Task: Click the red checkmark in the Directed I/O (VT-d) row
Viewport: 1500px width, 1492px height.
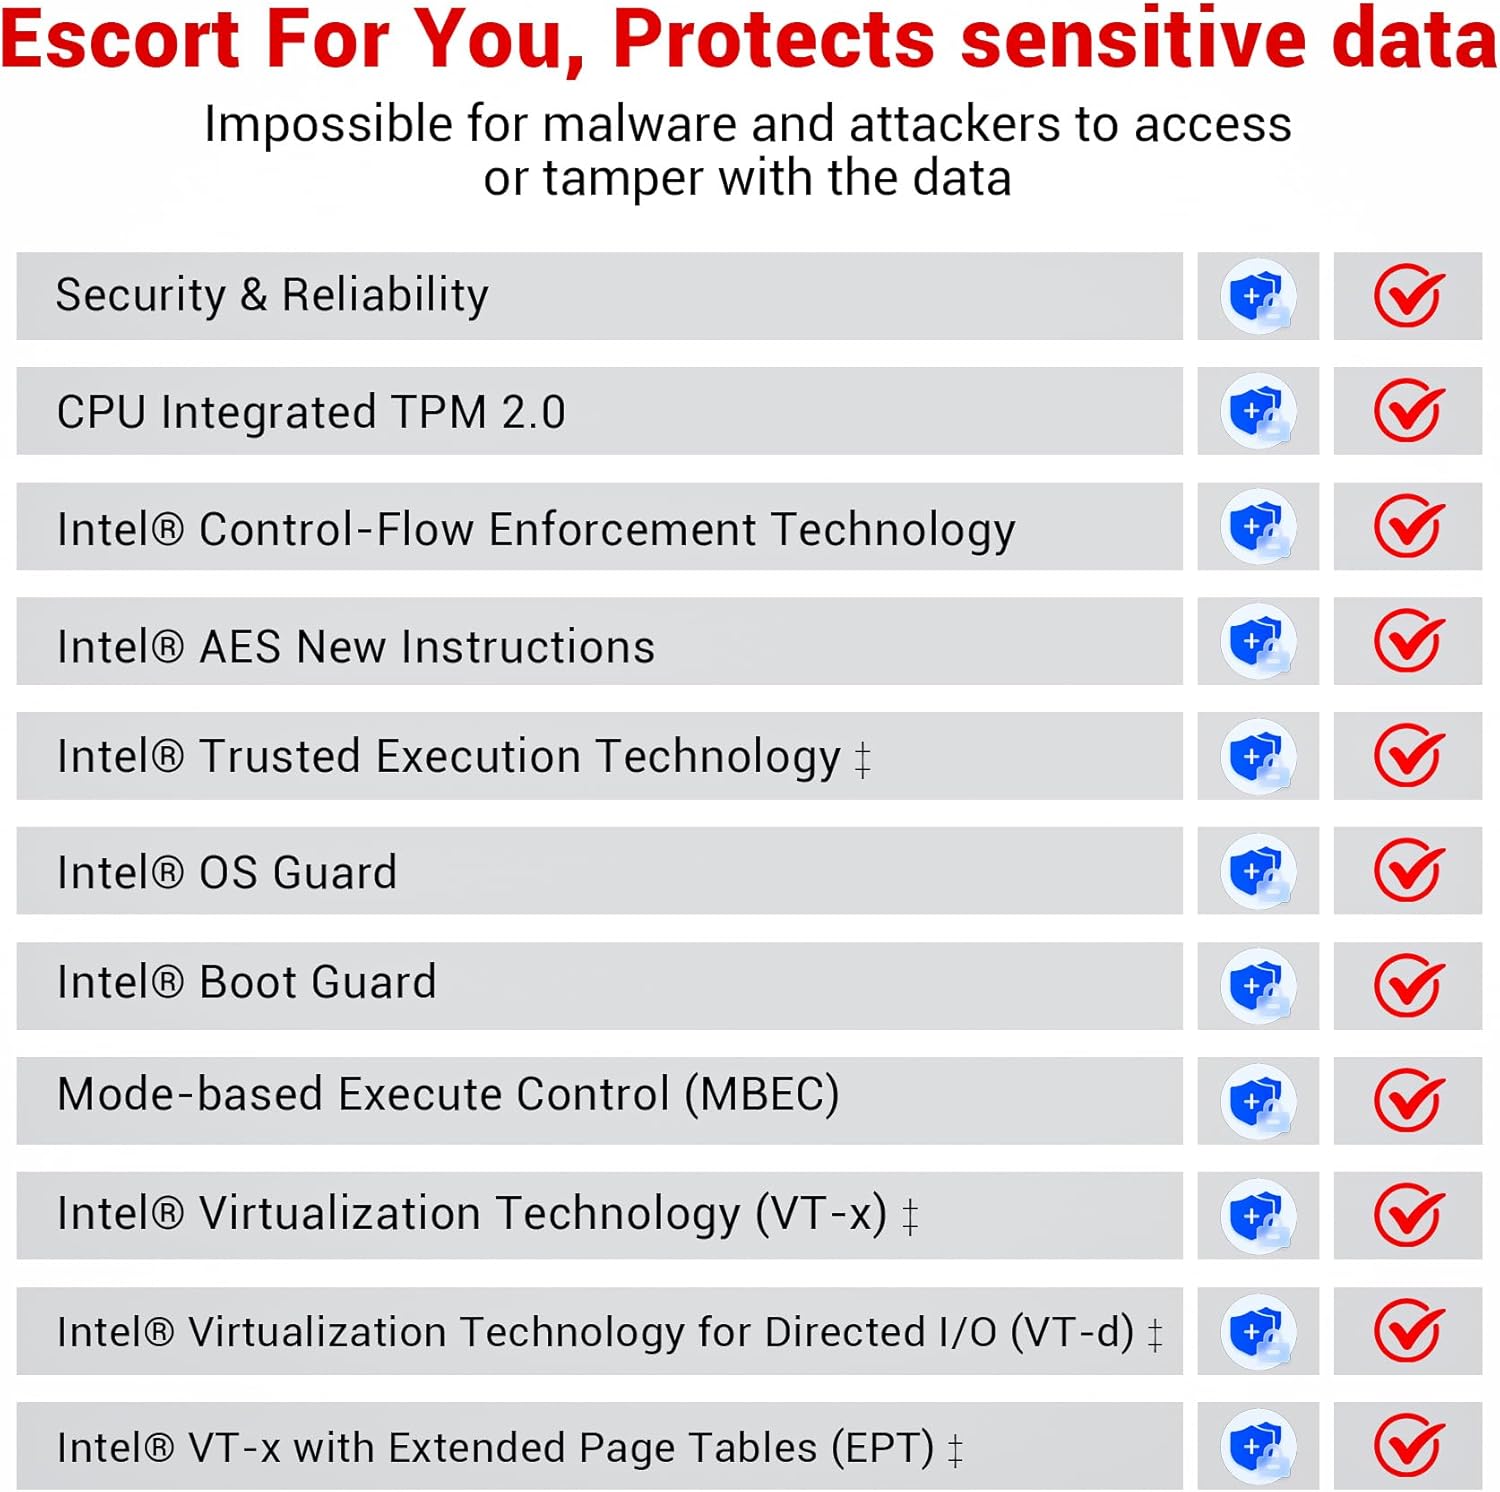Action: click(1407, 1331)
